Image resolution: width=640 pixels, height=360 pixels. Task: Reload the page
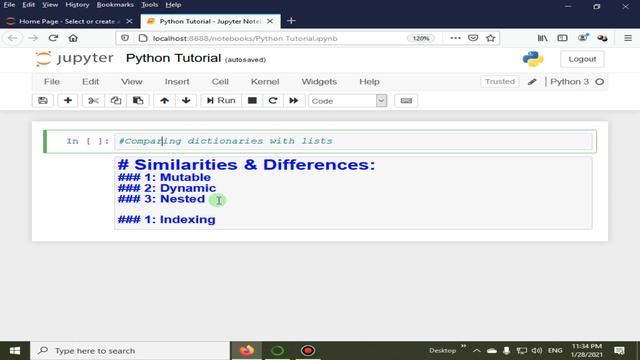coord(53,38)
